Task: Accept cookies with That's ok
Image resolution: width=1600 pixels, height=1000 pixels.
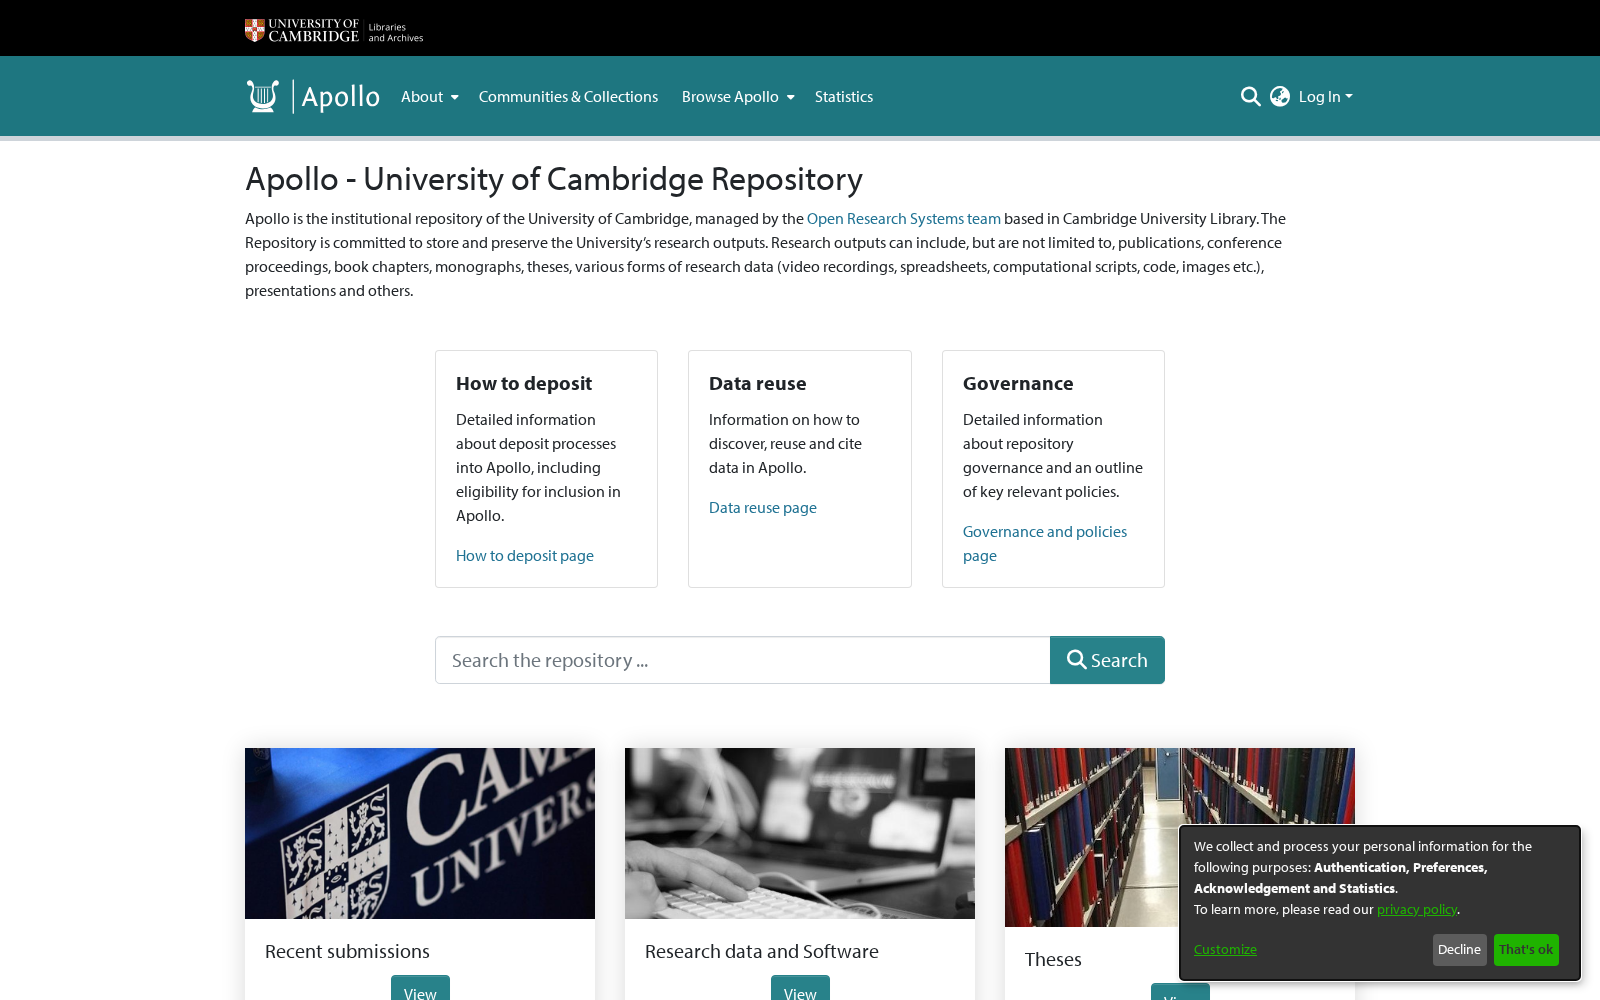Action: pyautogui.click(x=1526, y=950)
